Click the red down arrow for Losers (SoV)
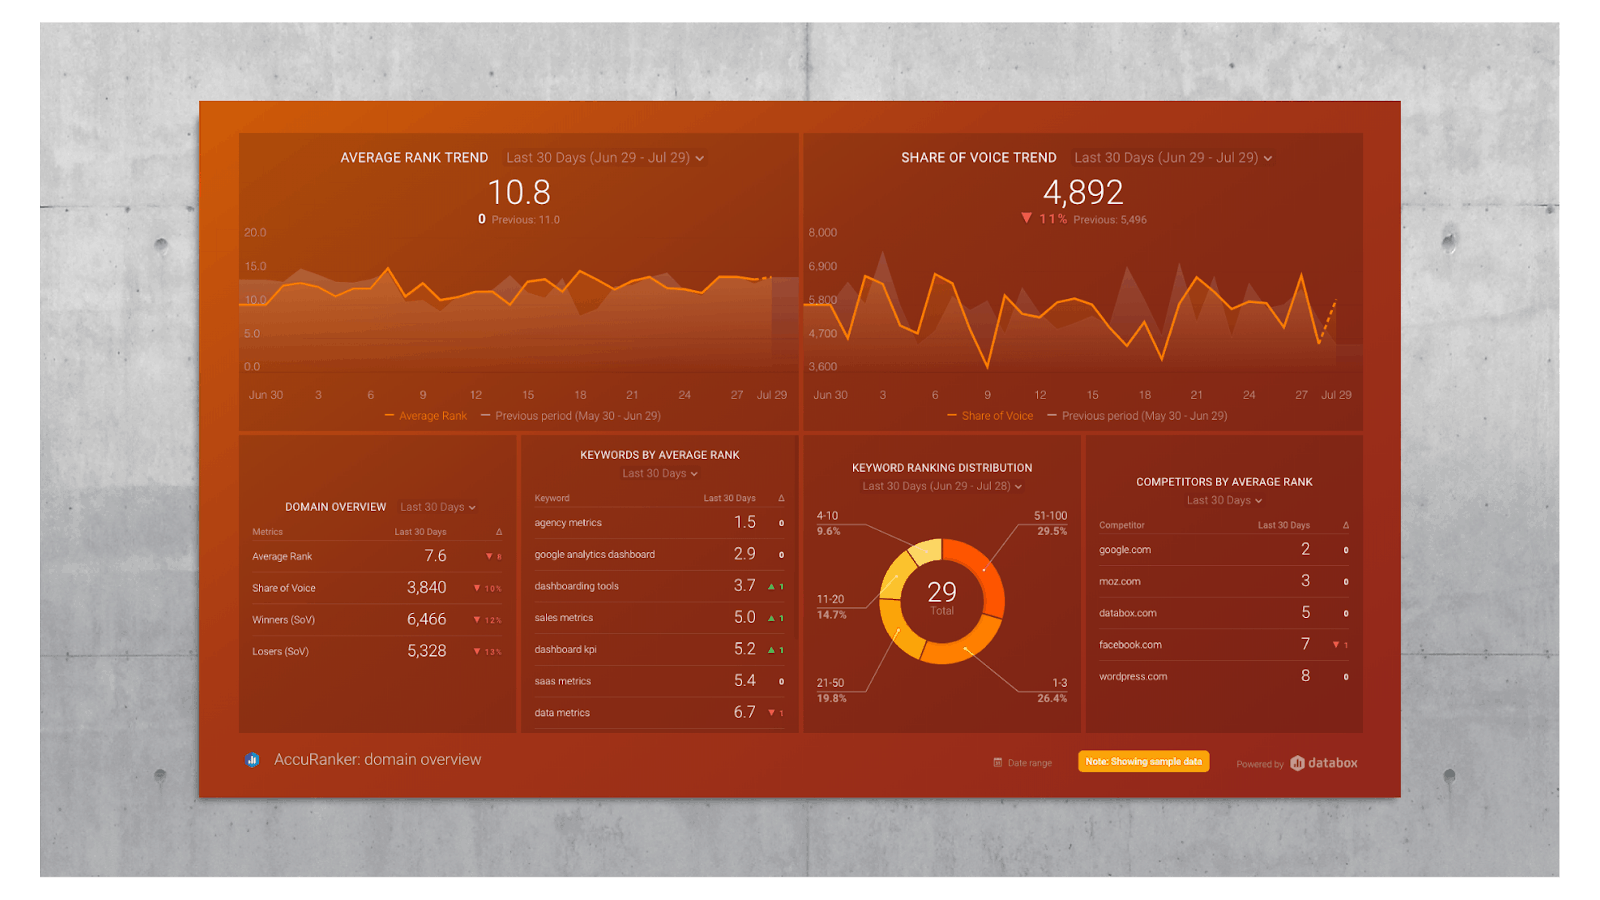Image resolution: width=1600 pixels, height=900 pixels. point(477,652)
